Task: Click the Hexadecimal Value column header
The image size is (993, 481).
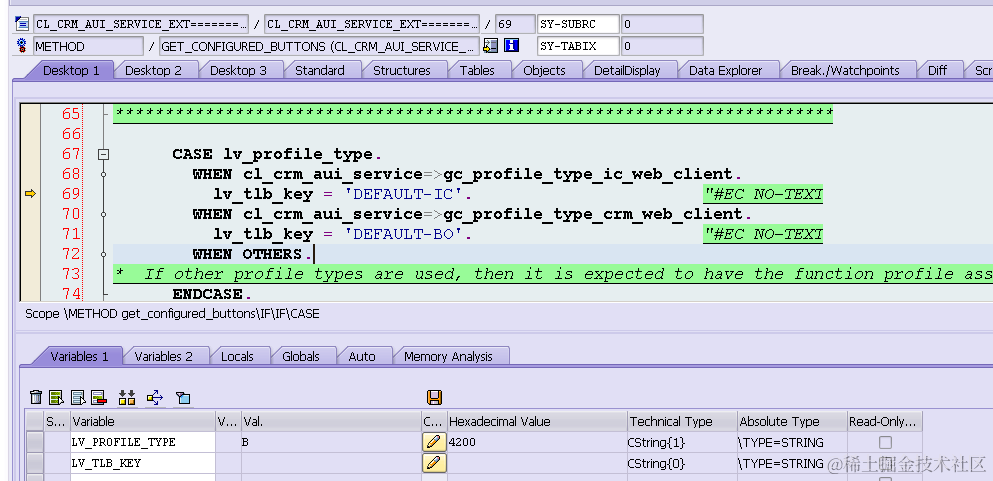Action: tap(537, 422)
